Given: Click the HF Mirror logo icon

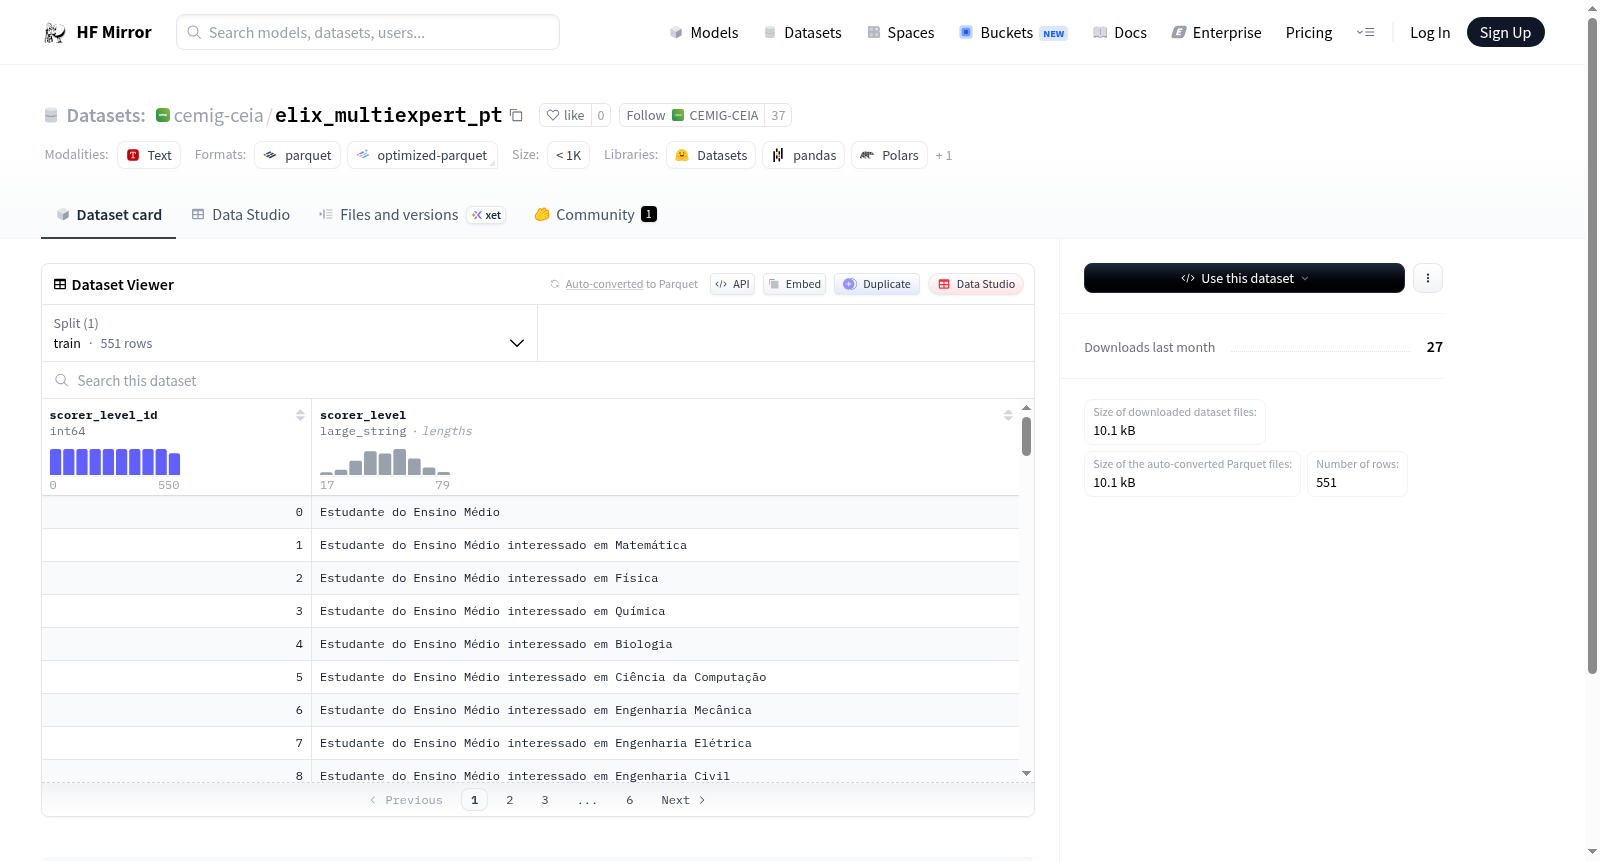Looking at the screenshot, I should click(x=55, y=33).
